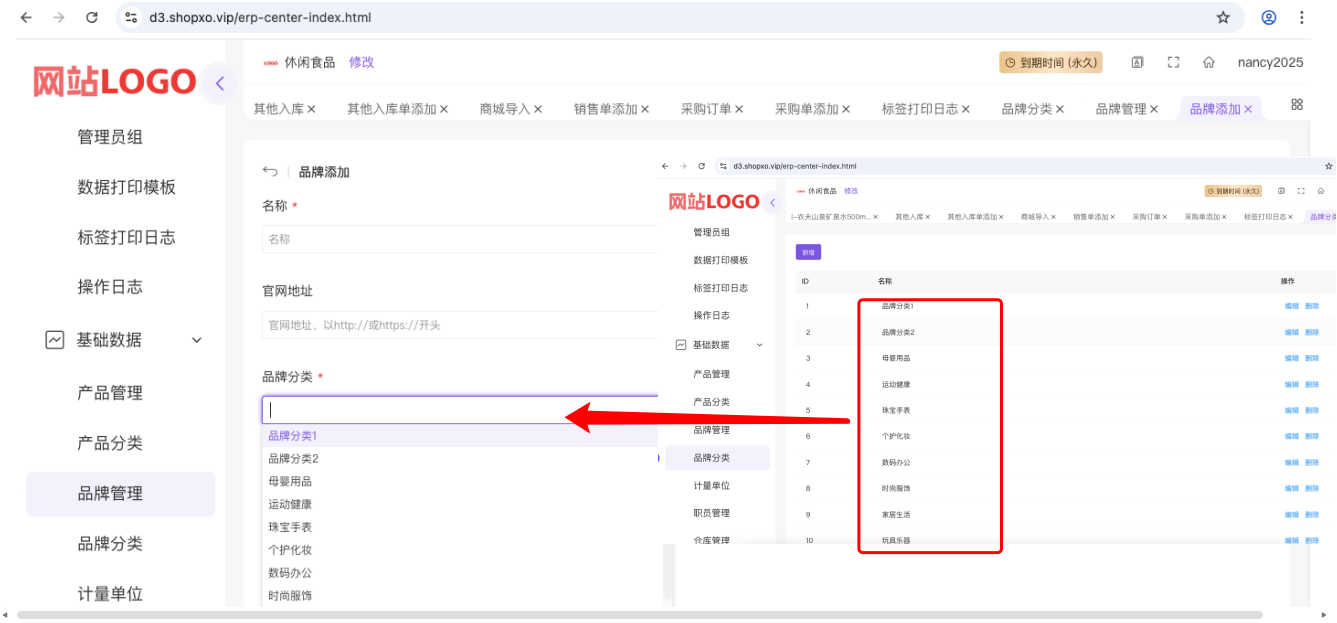Click 新增 button in the inset screenshot

tap(808, 252)
